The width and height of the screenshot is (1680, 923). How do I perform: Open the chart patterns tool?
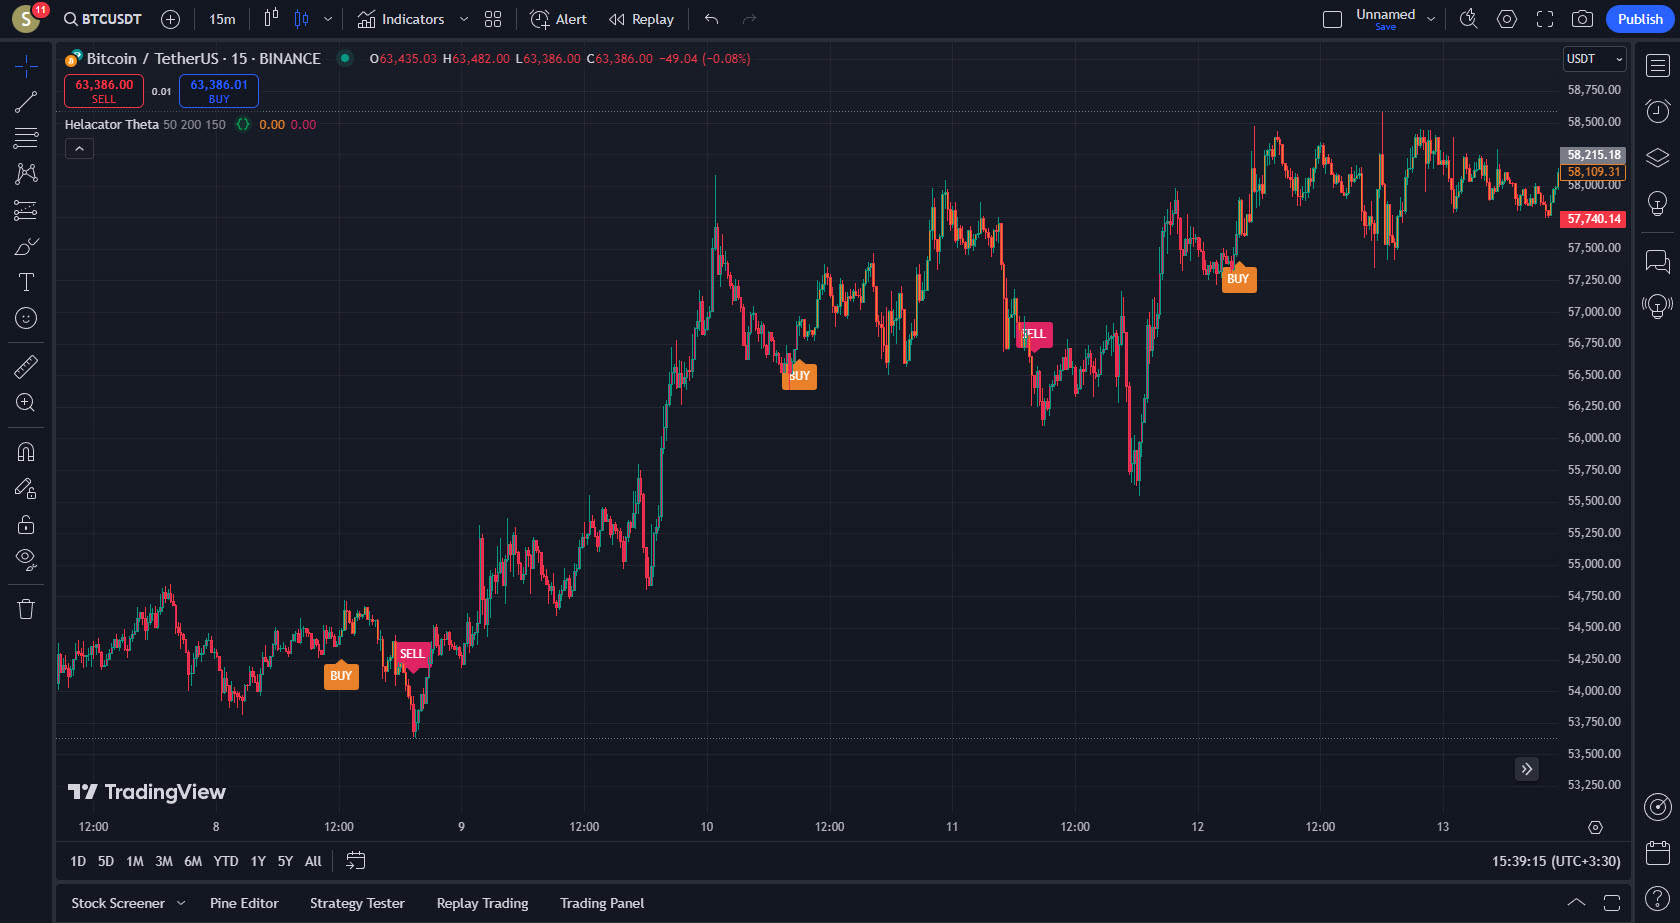click(x=26, y=174)
